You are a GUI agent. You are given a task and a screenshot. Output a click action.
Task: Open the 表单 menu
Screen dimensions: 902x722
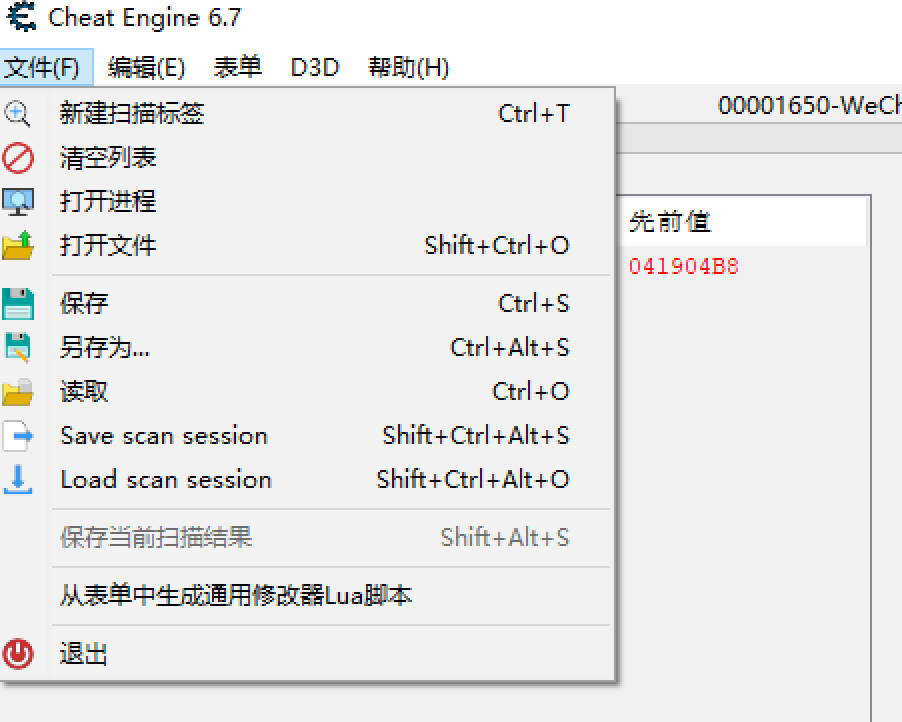tap(238, 67)
